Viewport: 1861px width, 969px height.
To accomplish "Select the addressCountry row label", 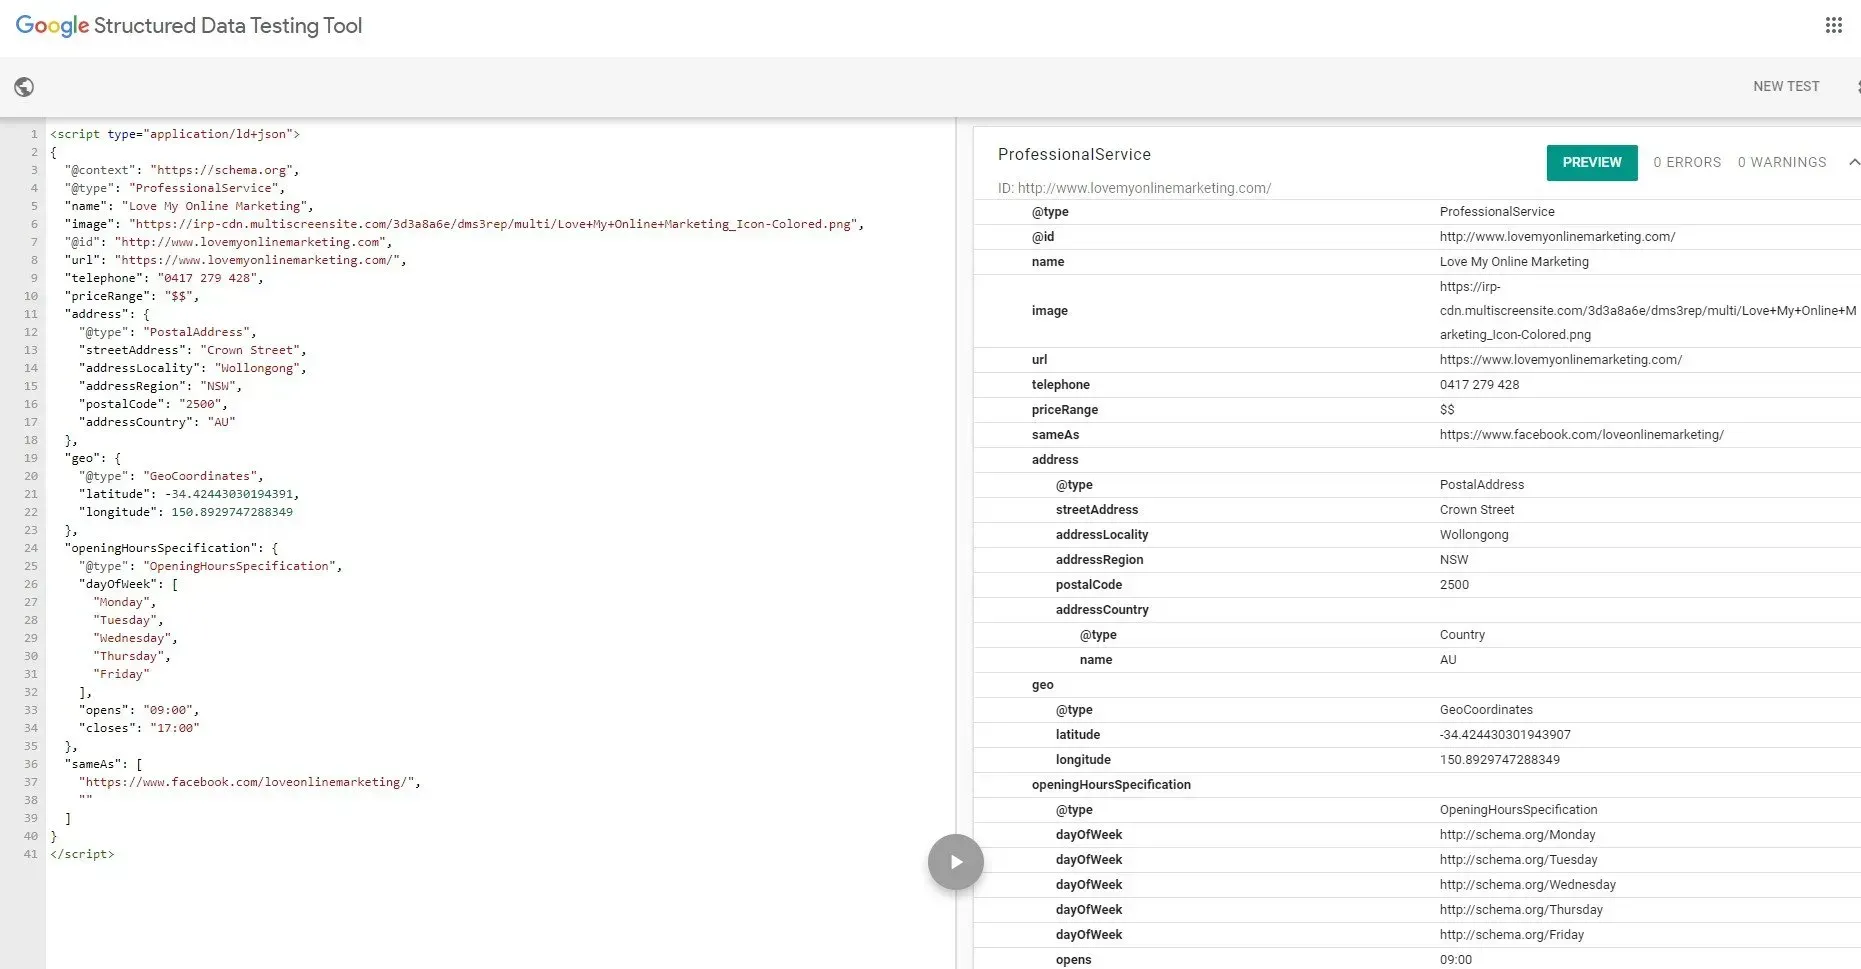I will click(x=1102, y=610).
